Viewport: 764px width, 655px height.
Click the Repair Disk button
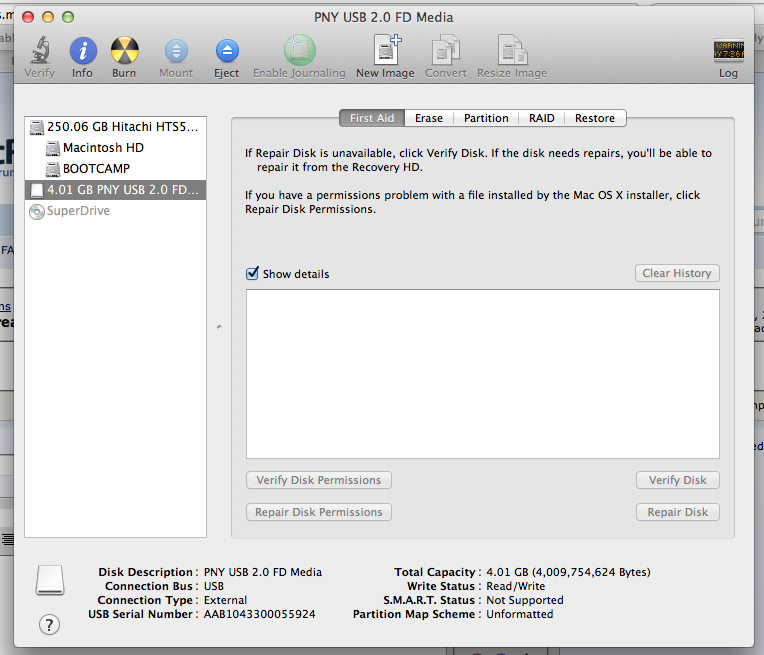point(678,512)
